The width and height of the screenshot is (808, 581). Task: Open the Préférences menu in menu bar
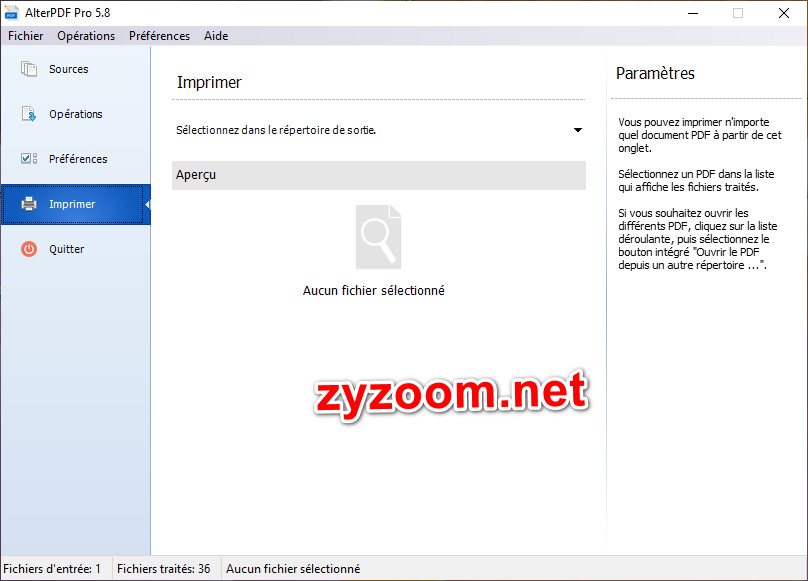pos(159,36)
